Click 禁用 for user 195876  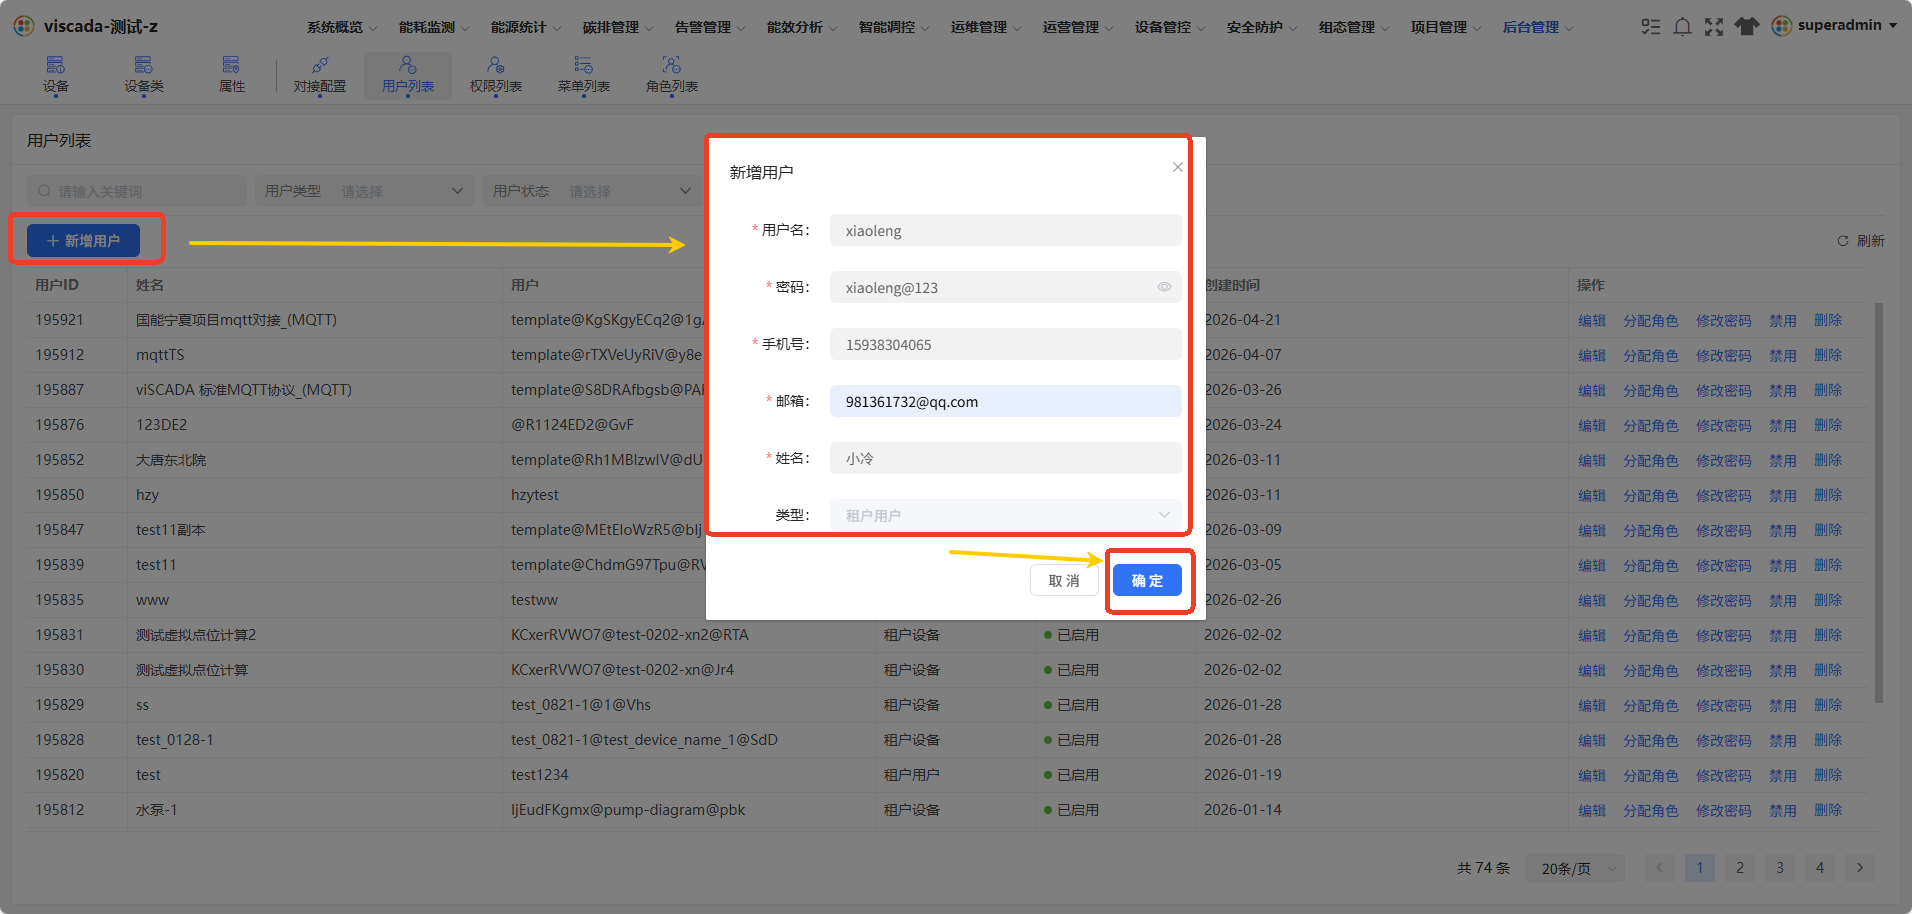click(x=1783, y=425)
